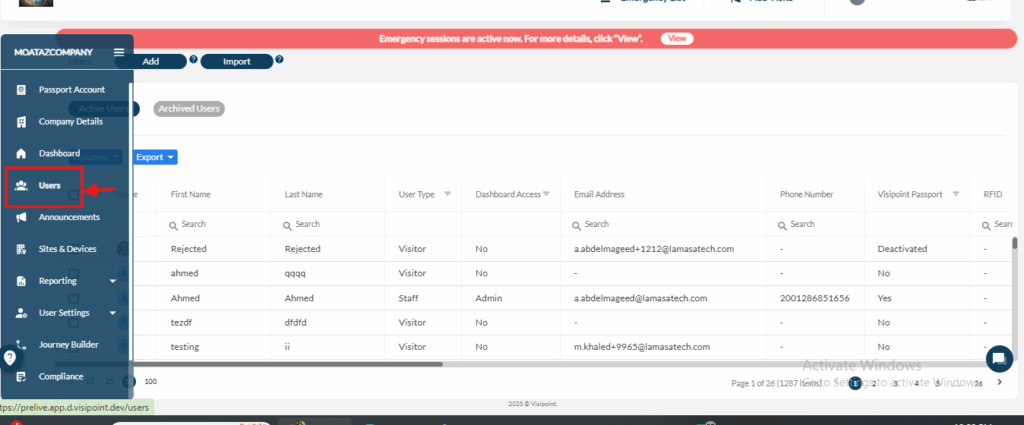The width and height of the screenshot is (1024, 425).
Task: Open the Dashboard home icon
Action: (21, 153)
